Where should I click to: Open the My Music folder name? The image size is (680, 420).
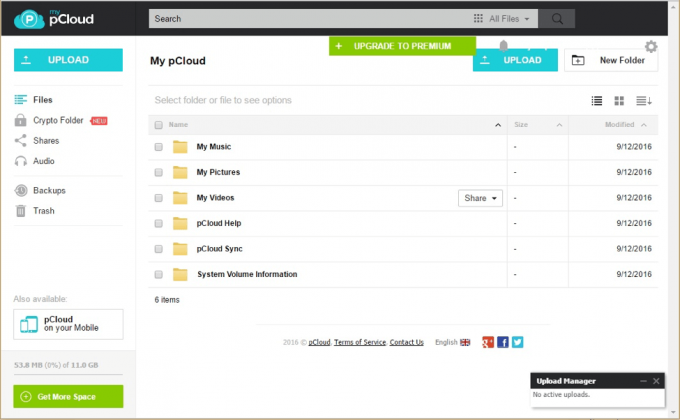point(214,147)
